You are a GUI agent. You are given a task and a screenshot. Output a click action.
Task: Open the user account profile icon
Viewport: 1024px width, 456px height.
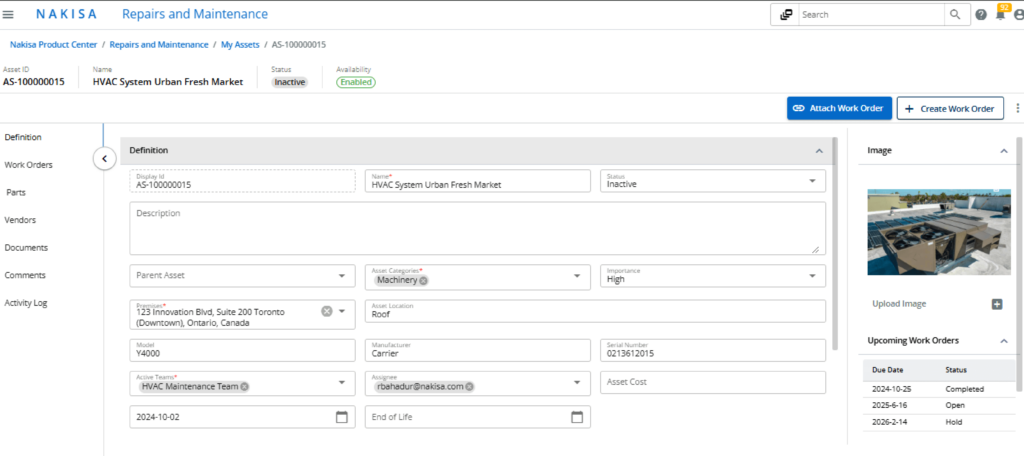[x=1017, y=15]
